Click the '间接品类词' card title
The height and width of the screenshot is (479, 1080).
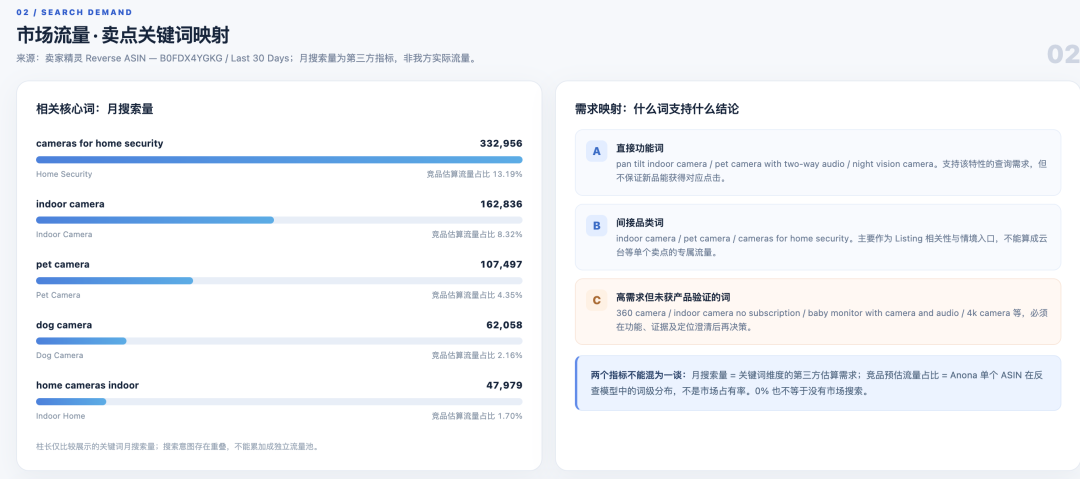coord(640,223)
